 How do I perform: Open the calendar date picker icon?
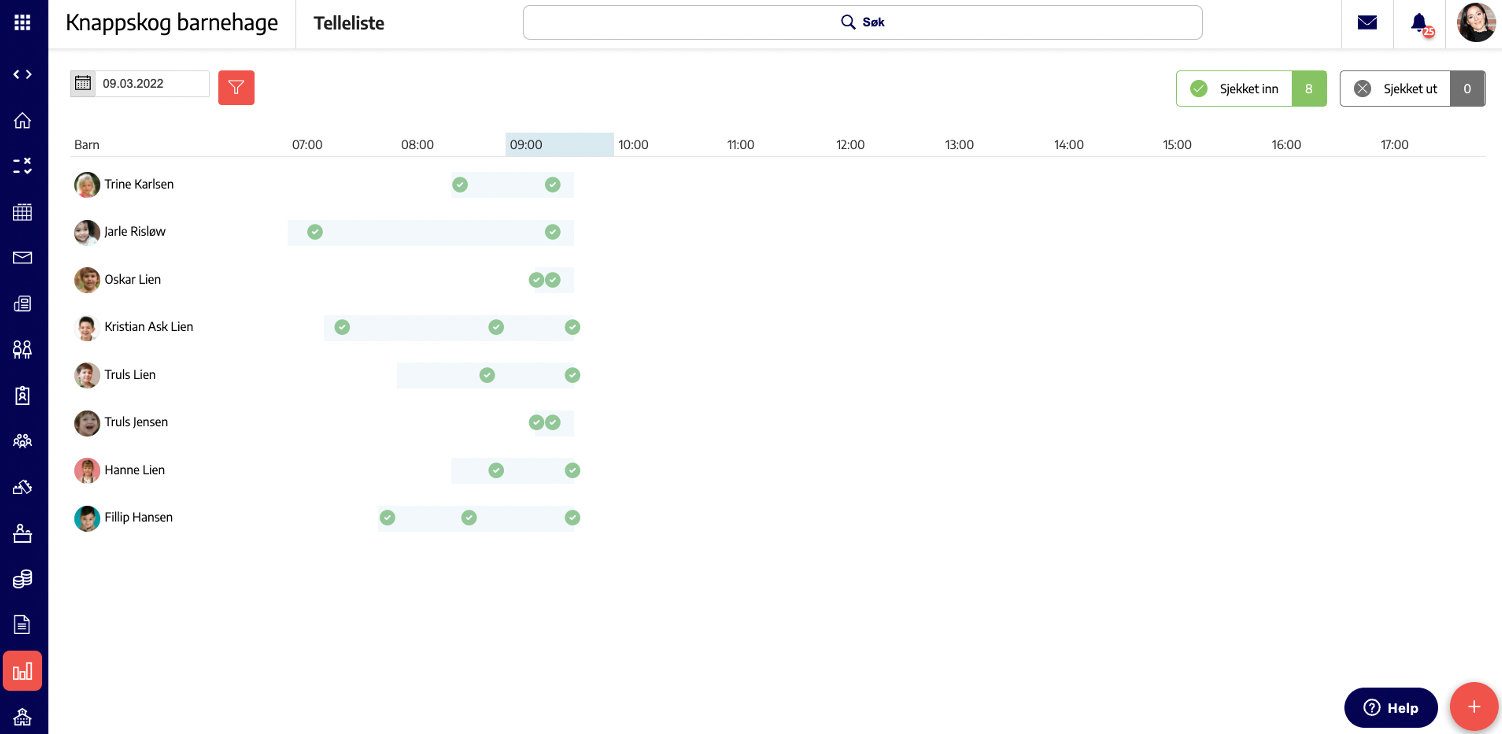83,84
